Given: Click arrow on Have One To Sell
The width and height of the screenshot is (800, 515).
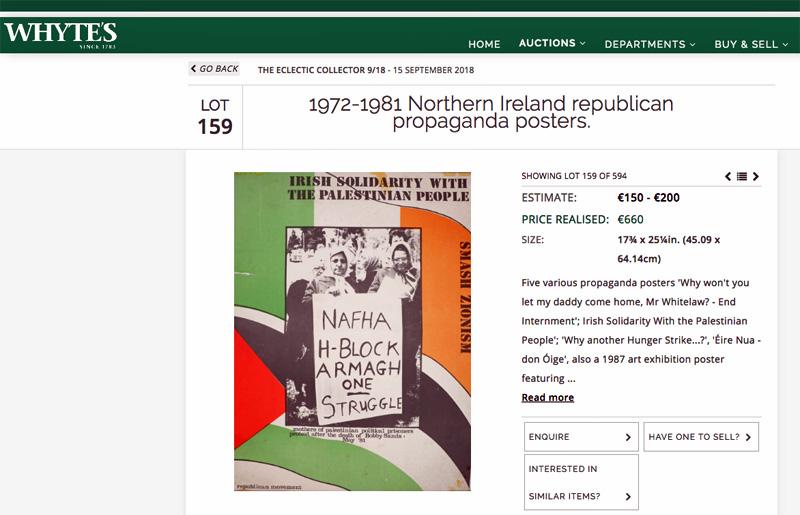Looking at the screenshot, I should [748, 437].
